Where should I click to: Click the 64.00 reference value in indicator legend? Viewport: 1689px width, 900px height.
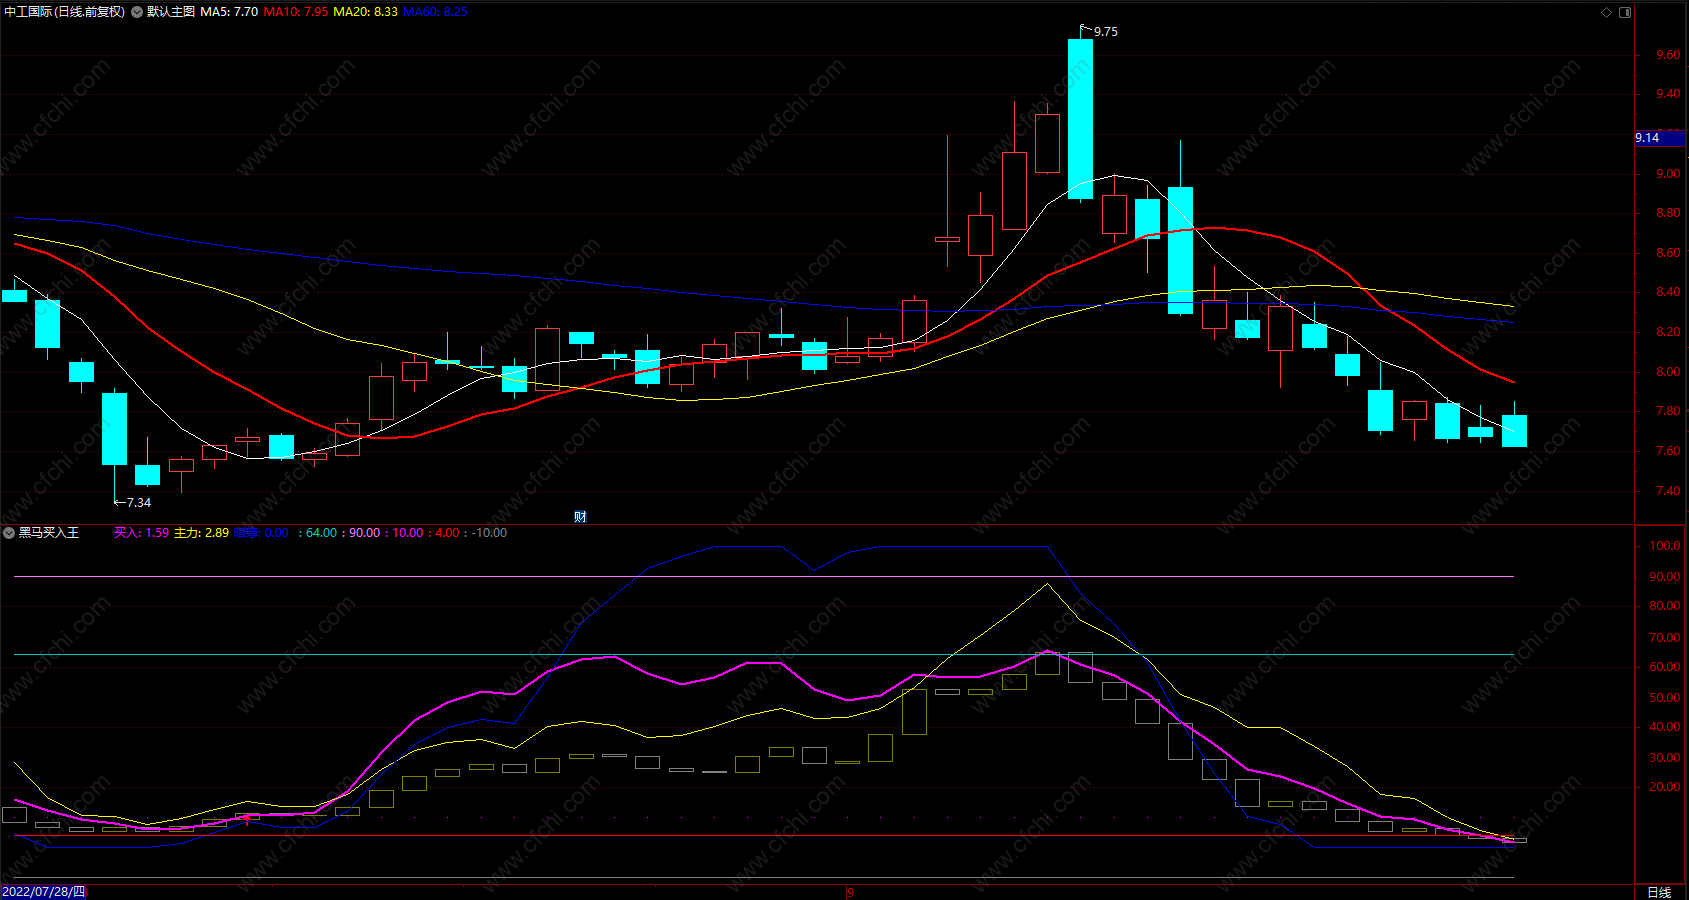click(x=321, y=533)
